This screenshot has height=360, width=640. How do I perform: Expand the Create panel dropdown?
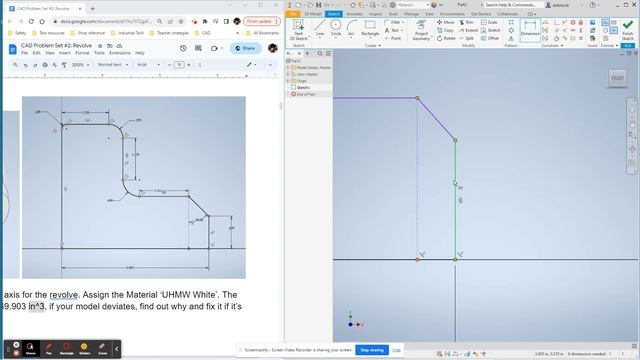click(x=373, y=45)
